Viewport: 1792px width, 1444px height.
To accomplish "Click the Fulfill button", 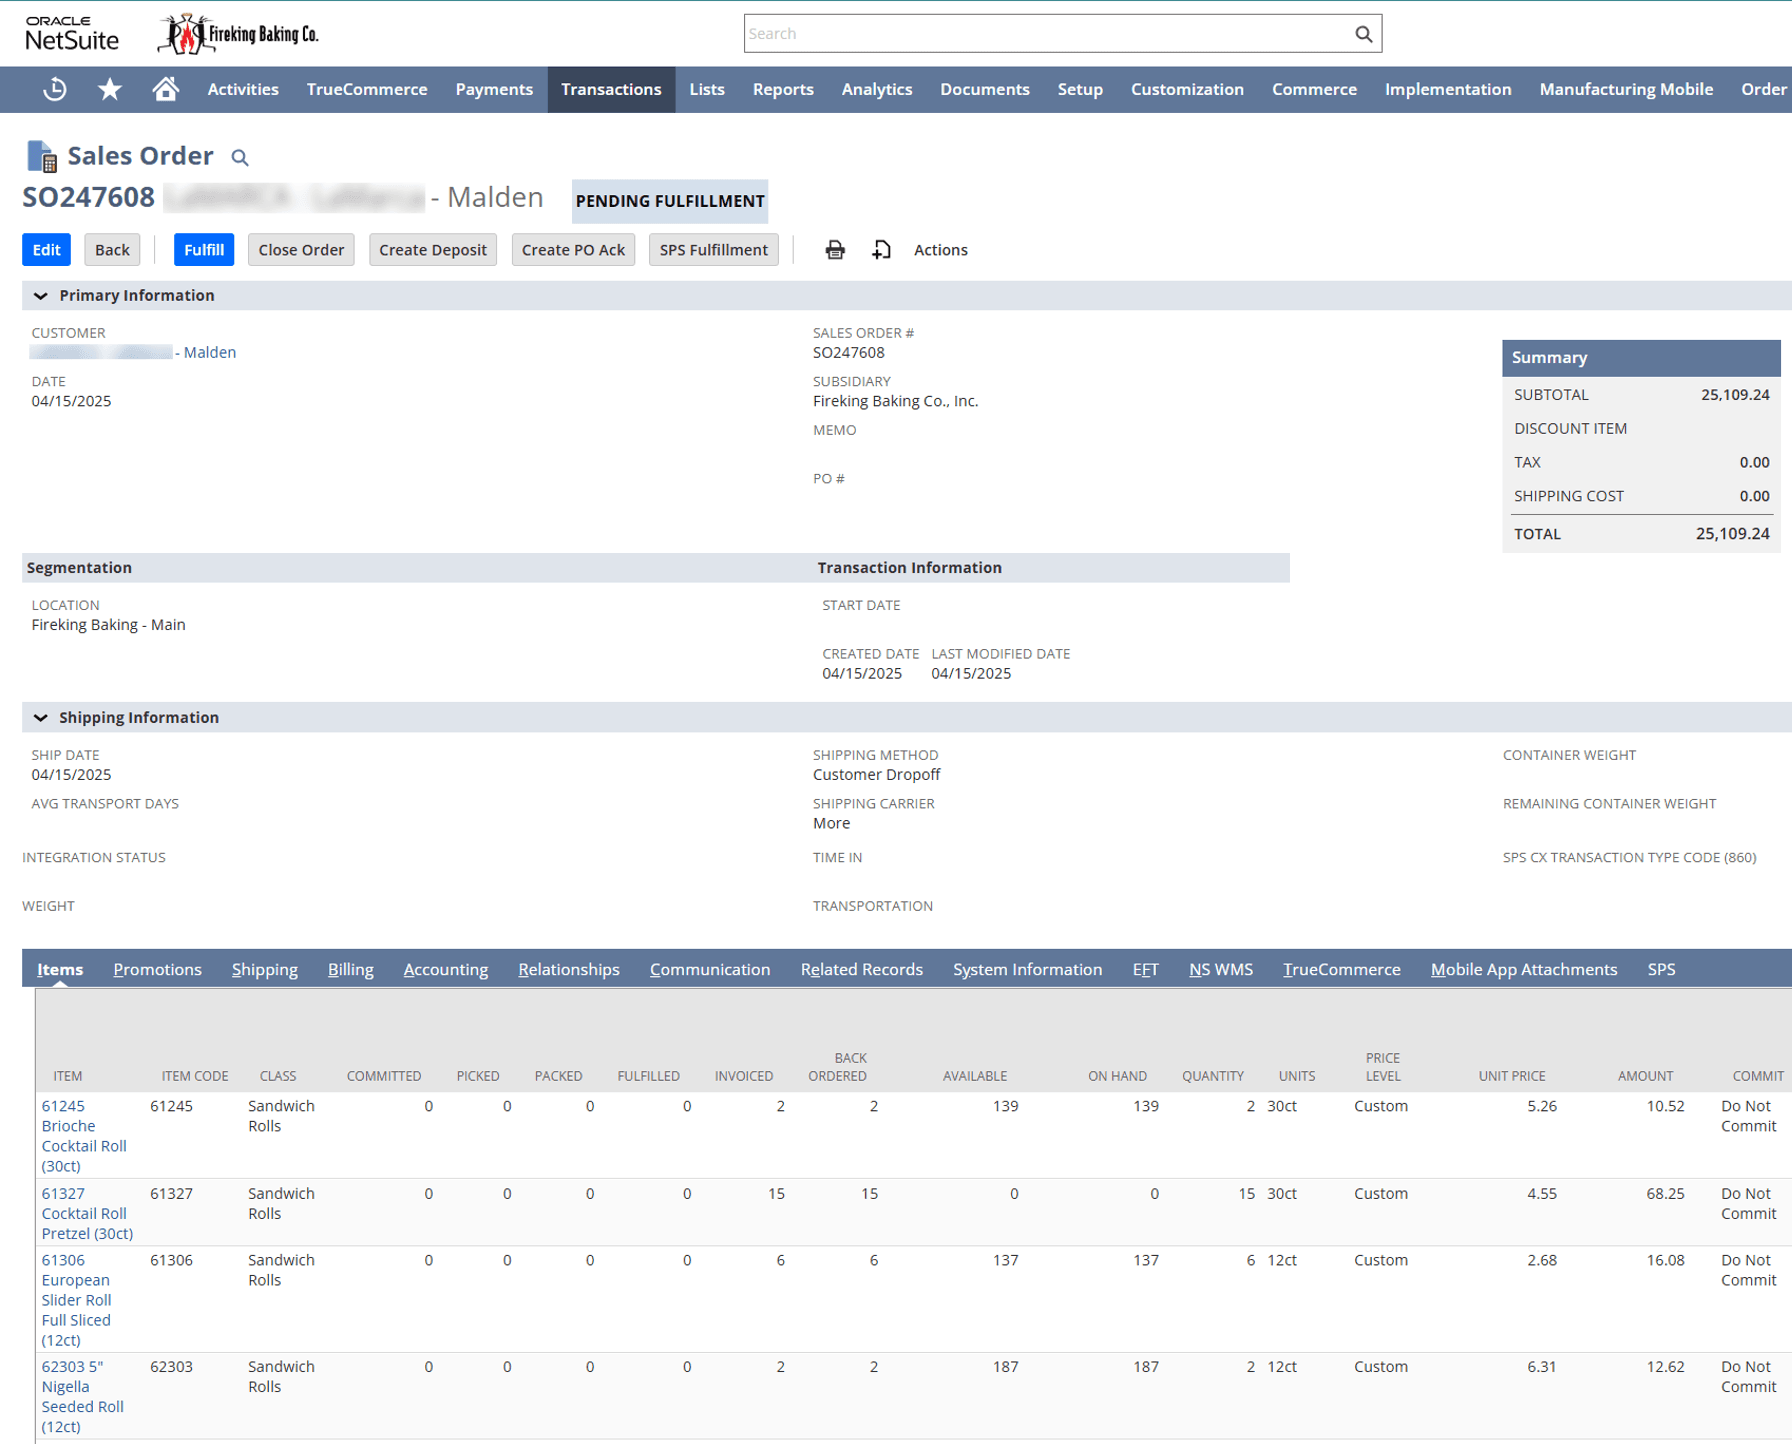I will pyautogui.click(x=204, y=250).
